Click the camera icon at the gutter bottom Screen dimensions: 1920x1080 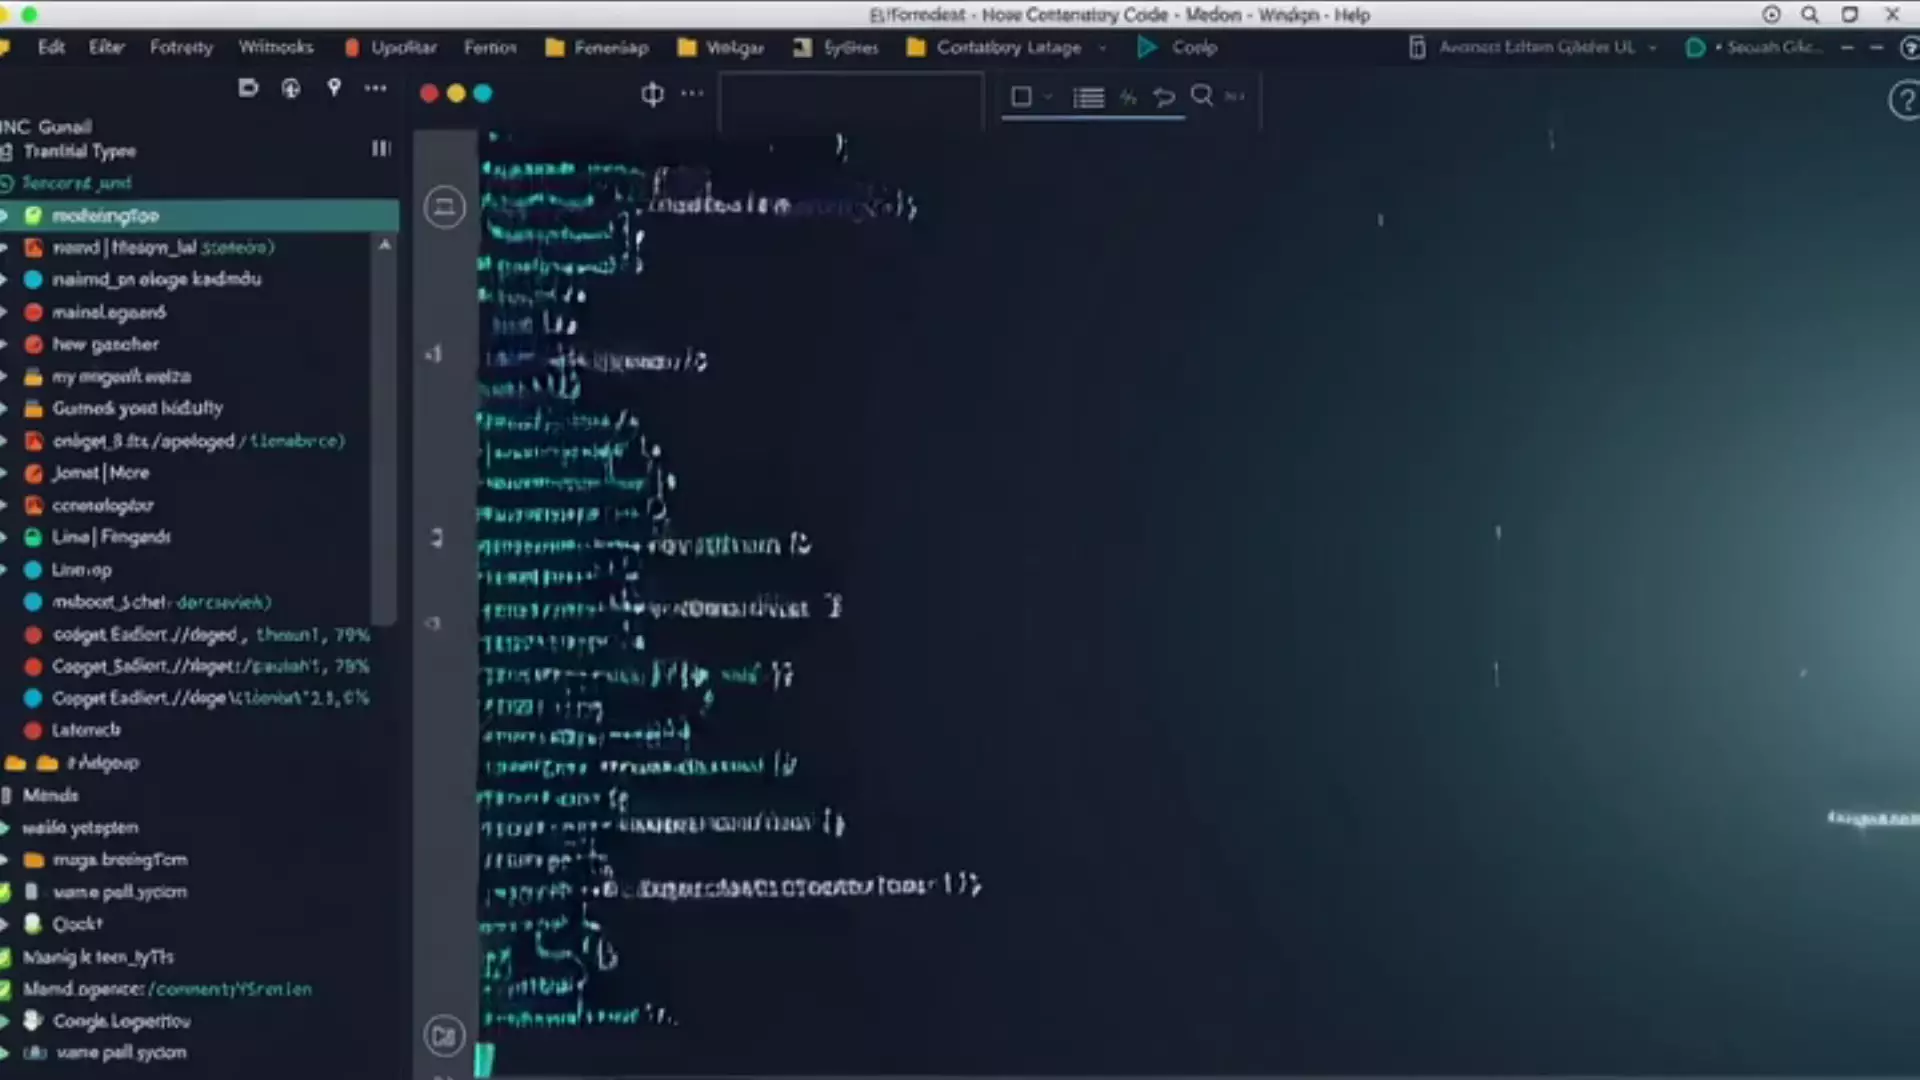444,1035
